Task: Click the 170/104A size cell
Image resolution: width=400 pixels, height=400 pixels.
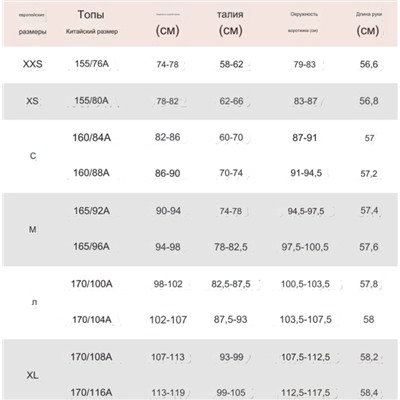Action: point(92,320)
